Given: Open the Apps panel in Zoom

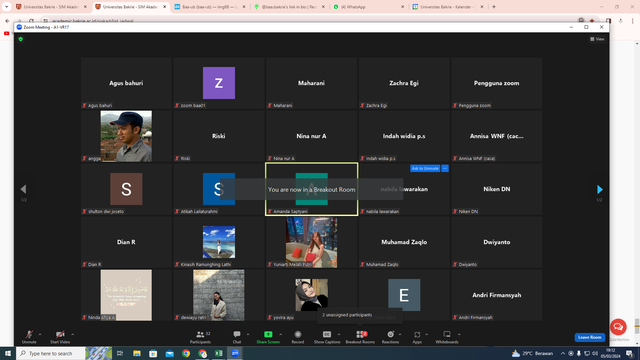Looking at the screenshot, I should tap(417, 337).
